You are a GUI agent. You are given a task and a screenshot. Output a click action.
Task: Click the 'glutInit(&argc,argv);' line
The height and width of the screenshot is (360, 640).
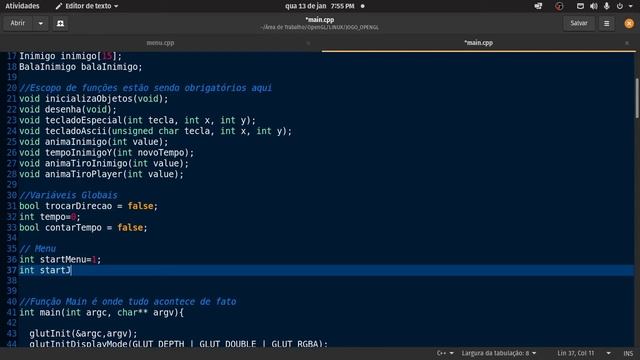tap(83, 333)
